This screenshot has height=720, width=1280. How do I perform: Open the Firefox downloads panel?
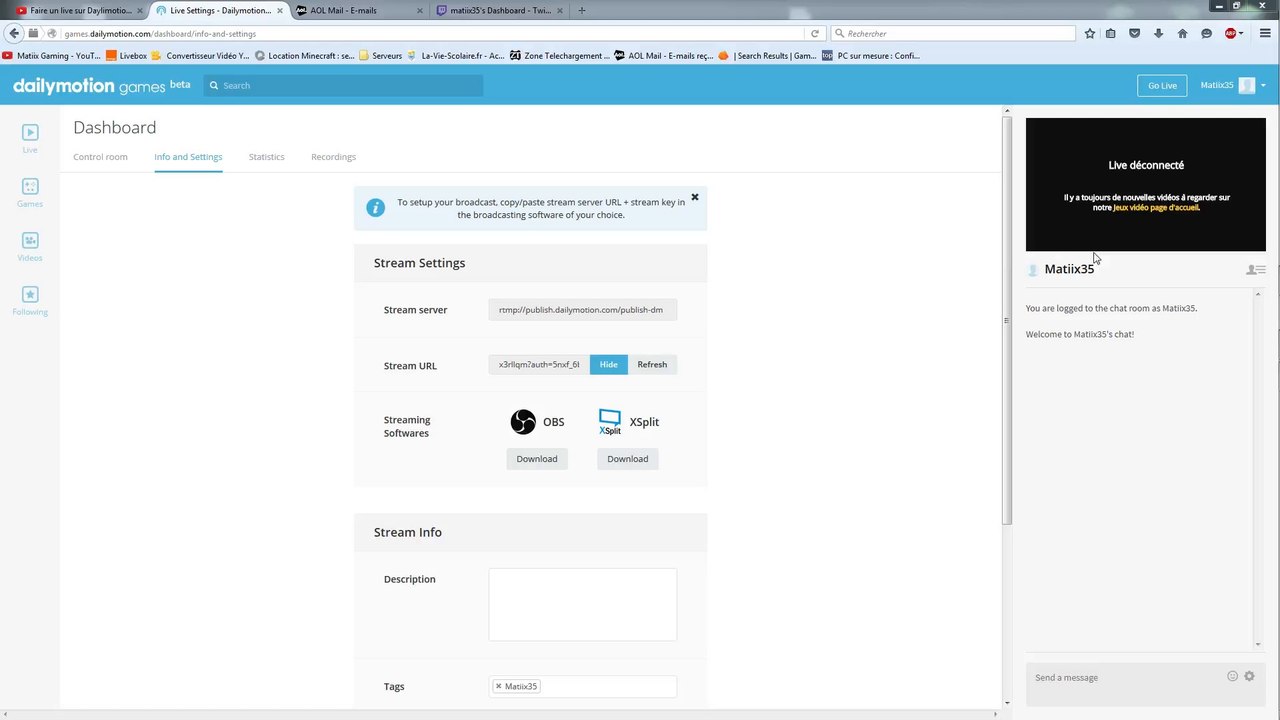[1158, 33]
